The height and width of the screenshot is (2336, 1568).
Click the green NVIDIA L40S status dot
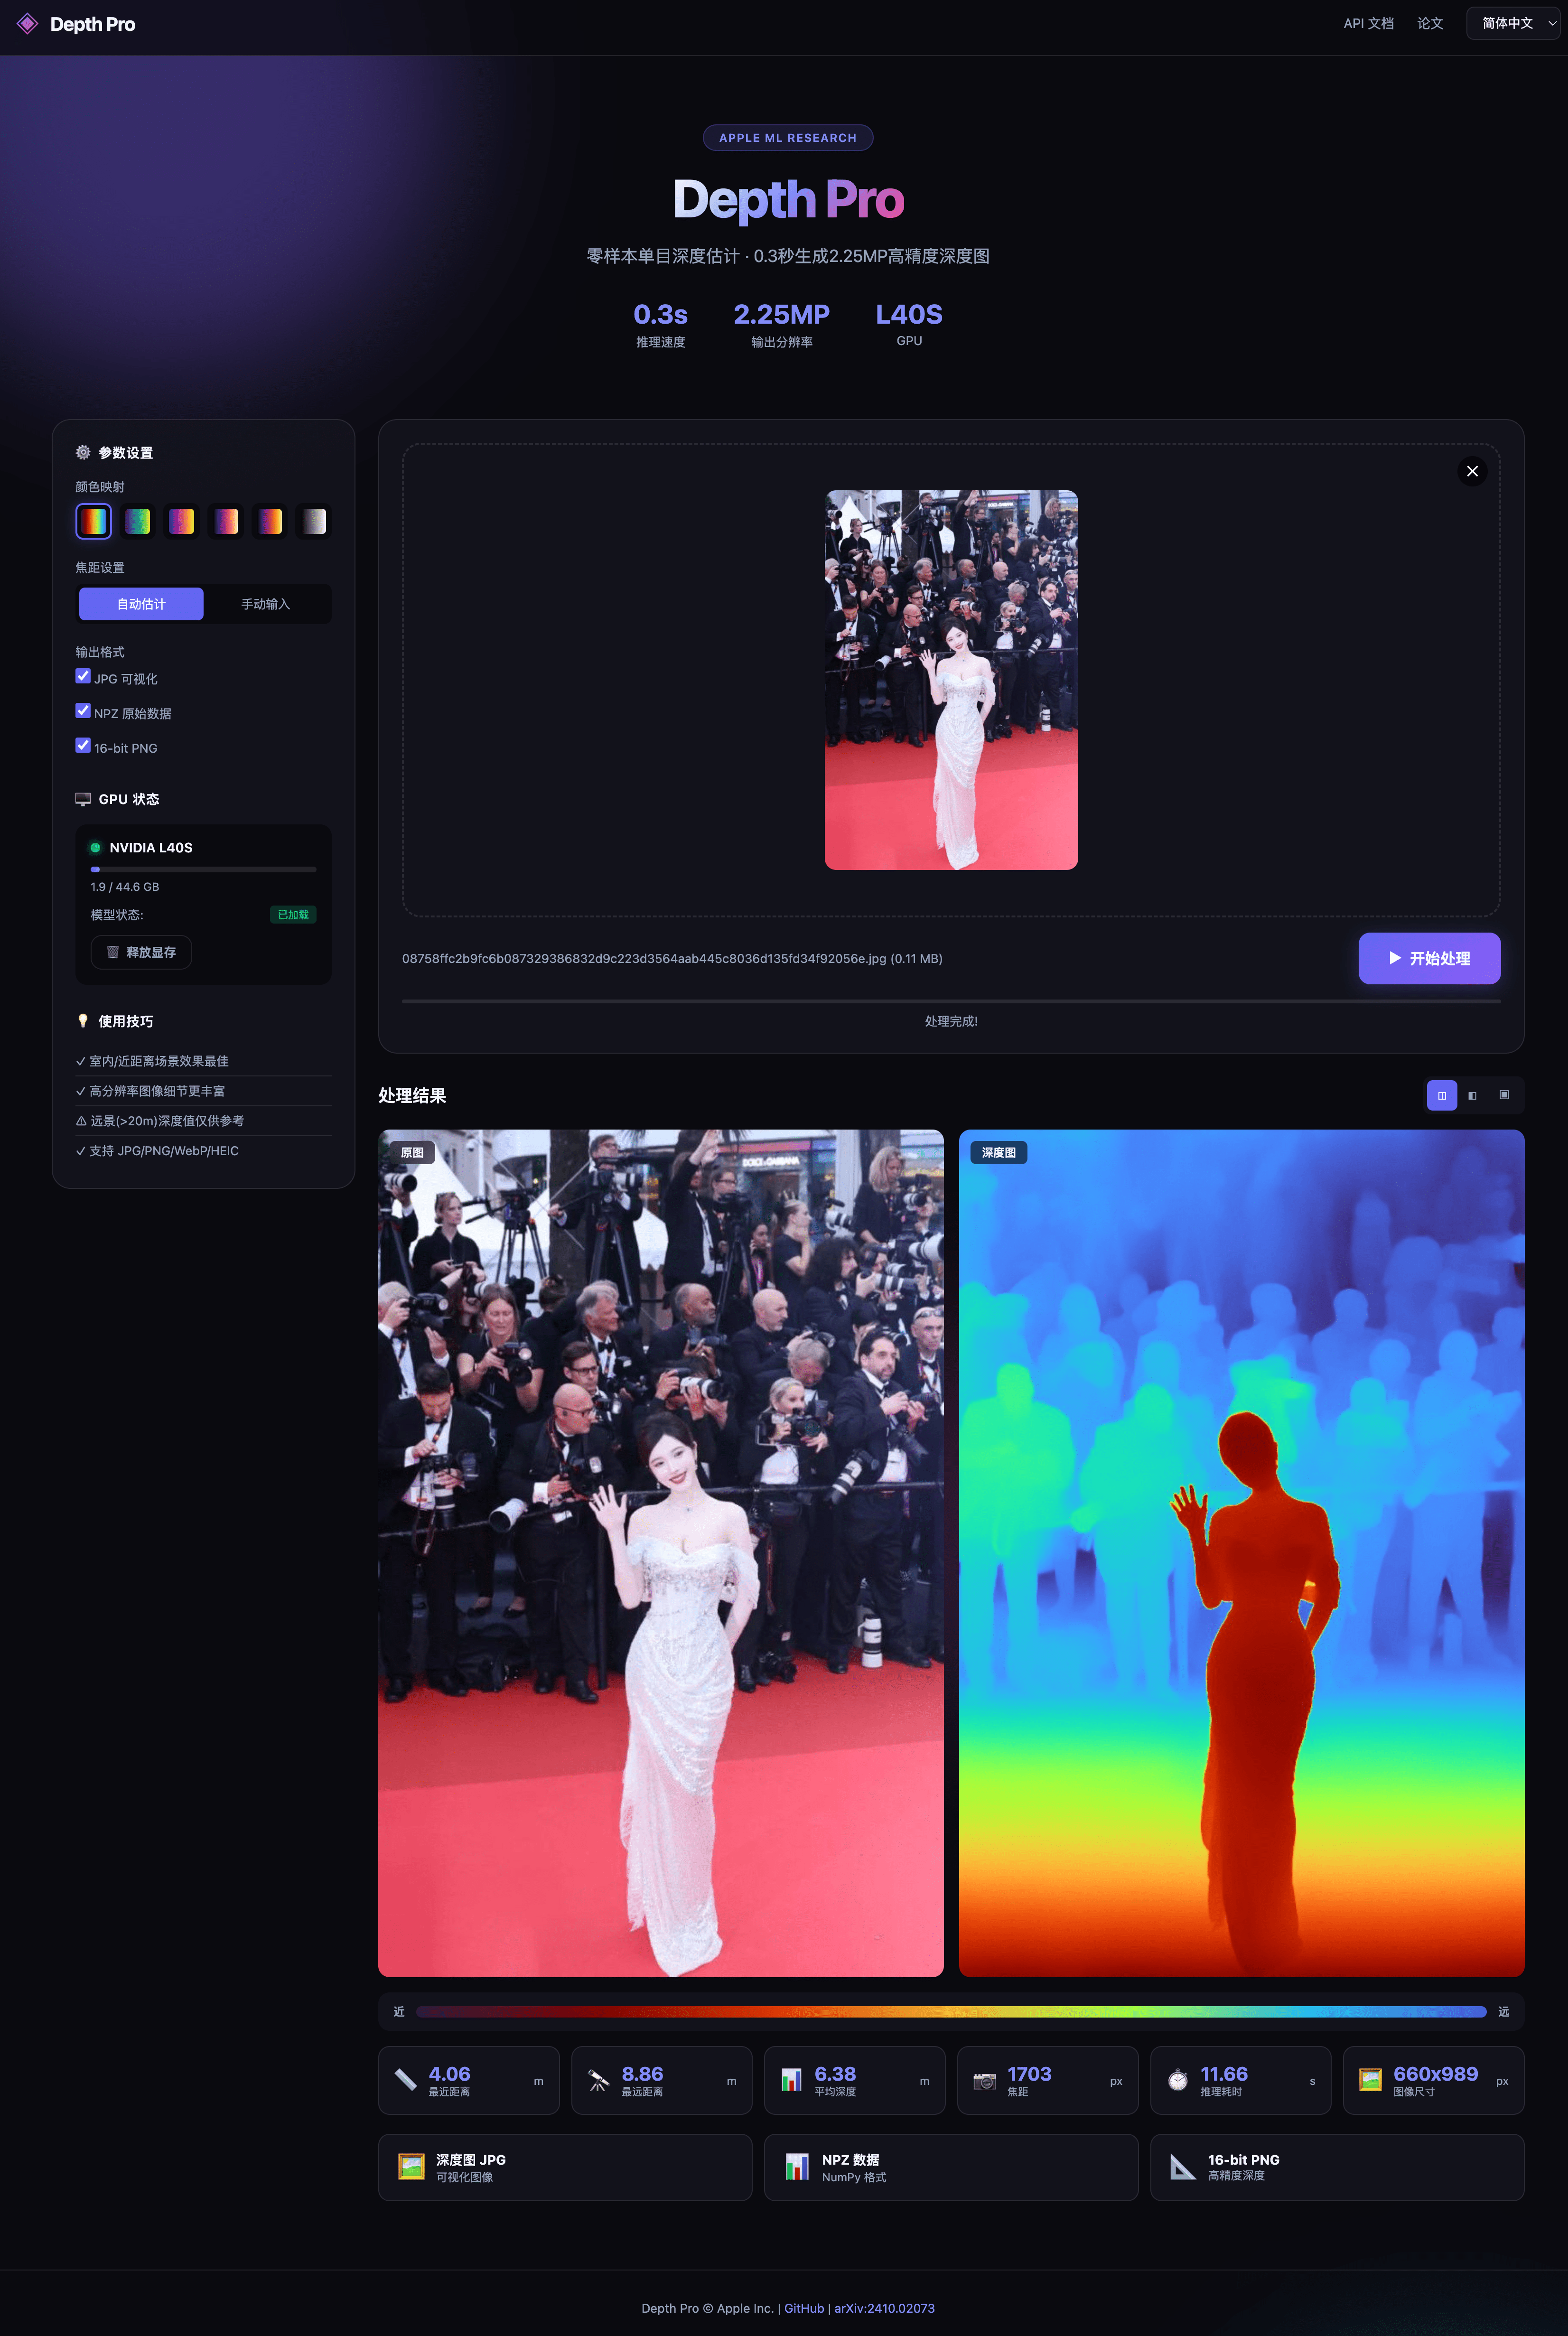96,848
